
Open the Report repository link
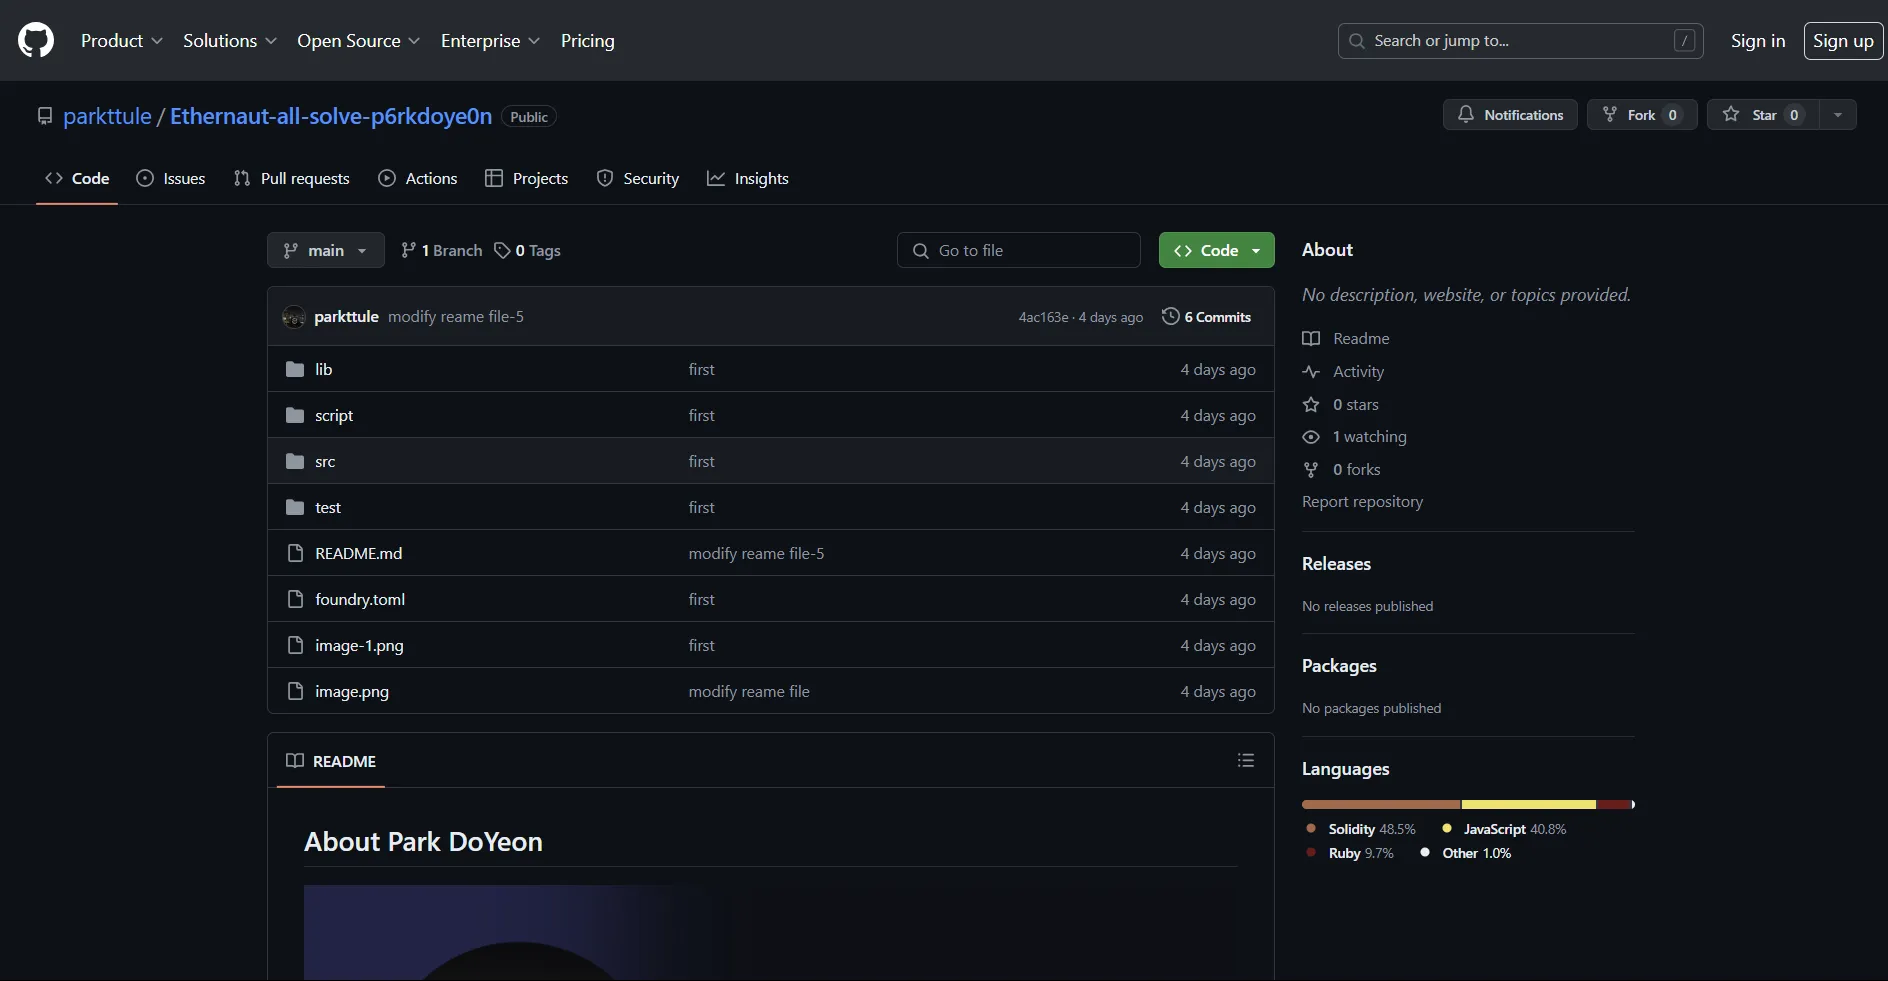[x=1362, y=502]
